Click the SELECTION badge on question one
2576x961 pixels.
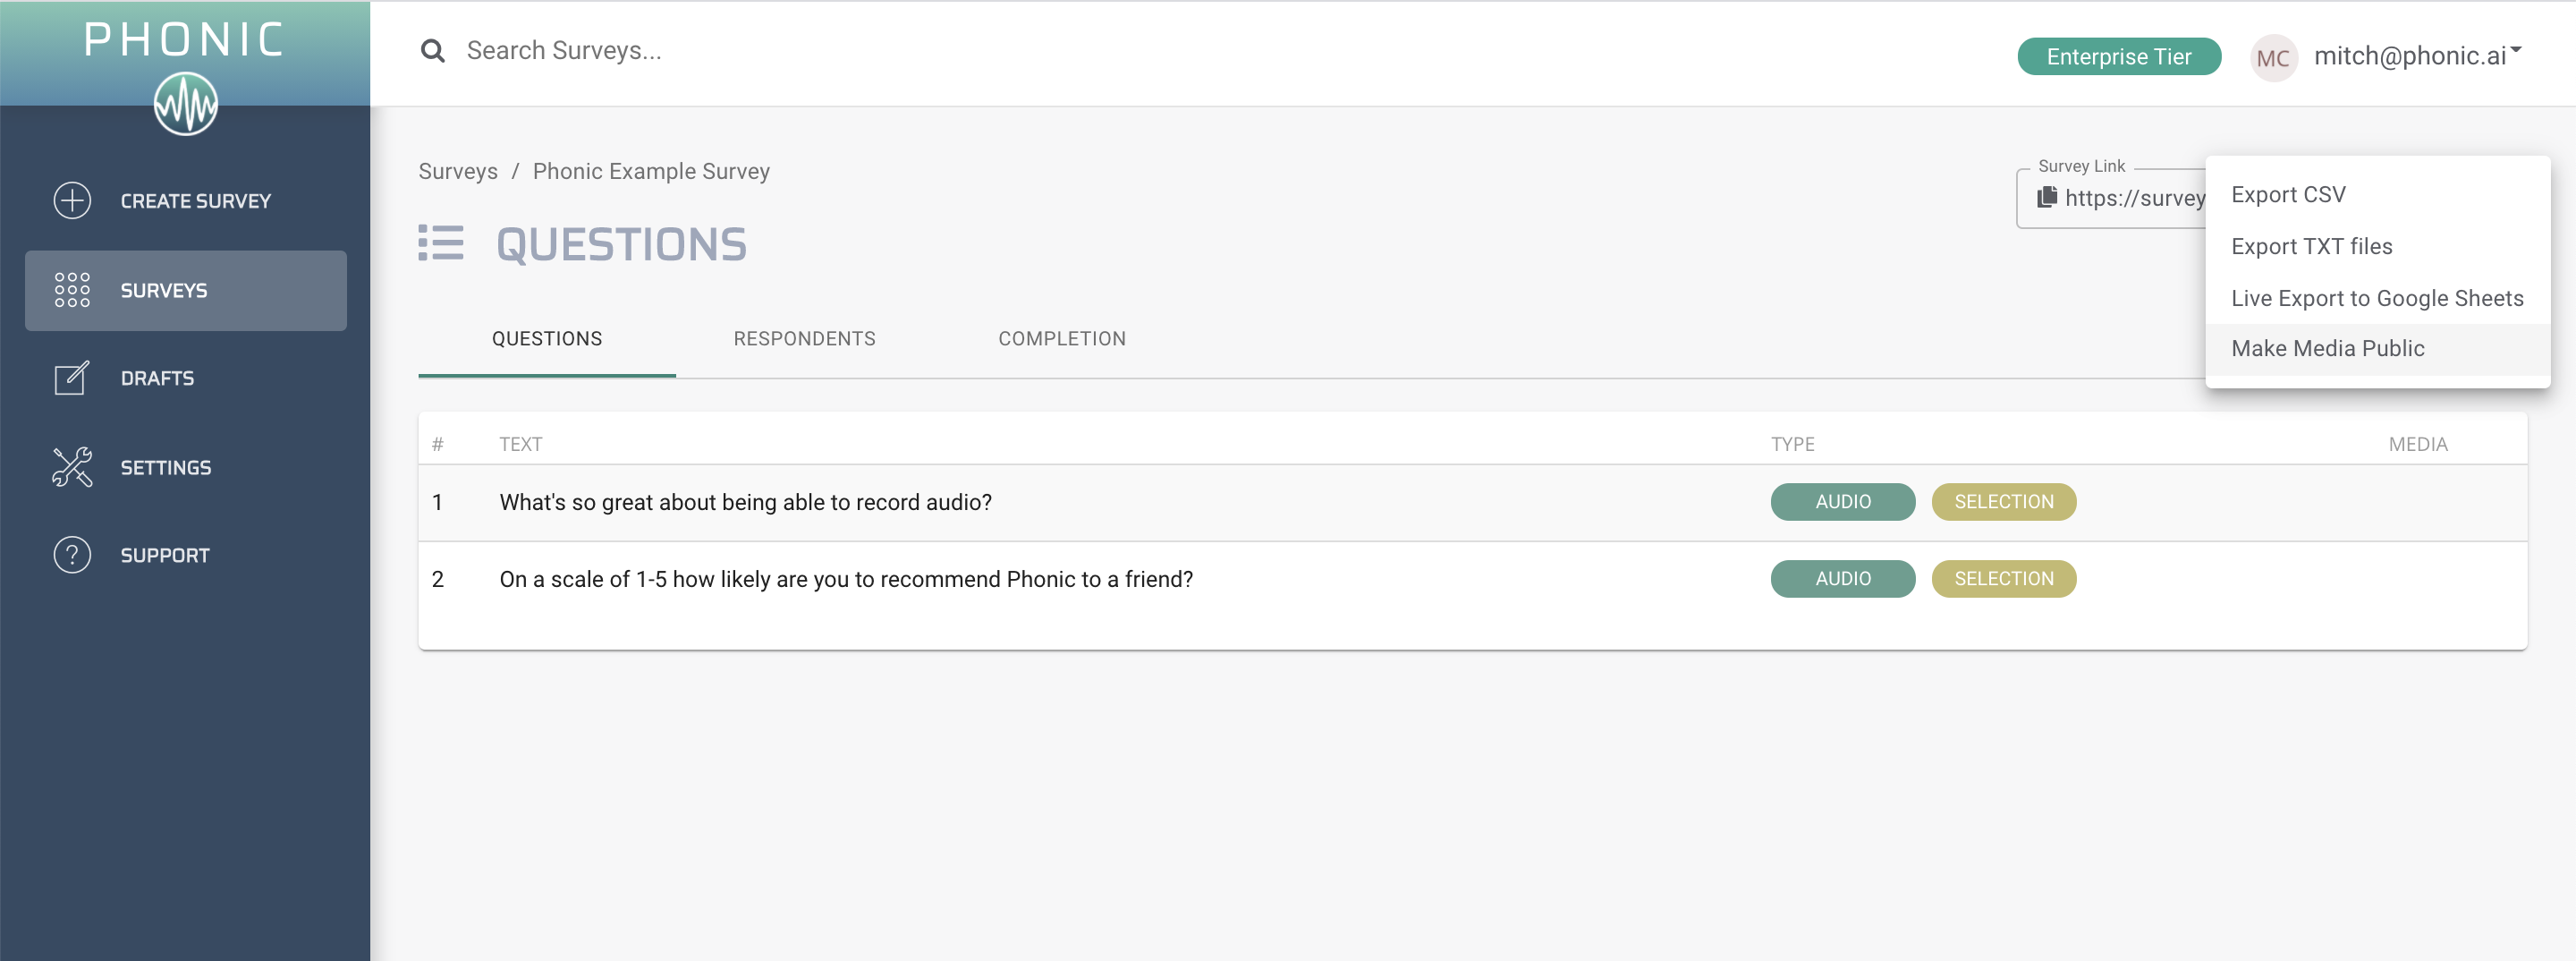point(2003,501)
